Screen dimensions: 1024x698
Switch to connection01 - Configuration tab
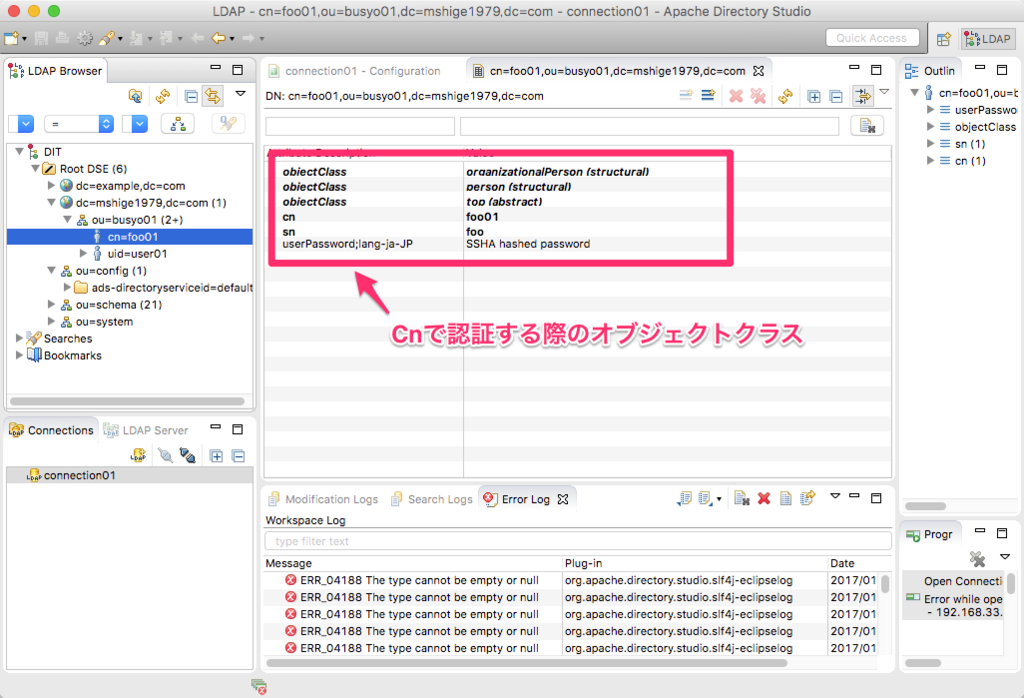click(x=362, y=71)
